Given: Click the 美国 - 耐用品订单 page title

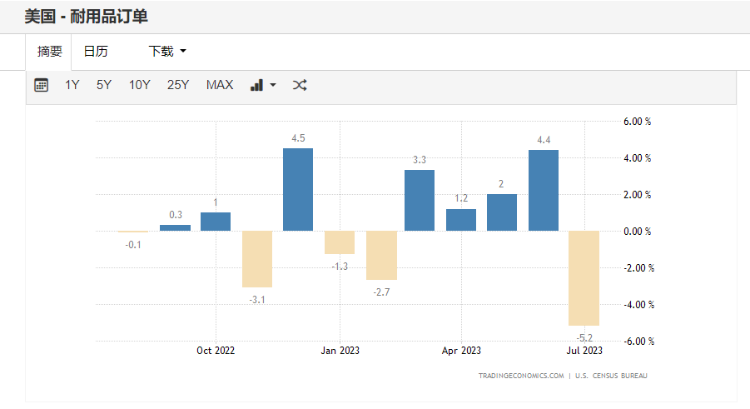Looking at the screenshot, I should 86,17.
